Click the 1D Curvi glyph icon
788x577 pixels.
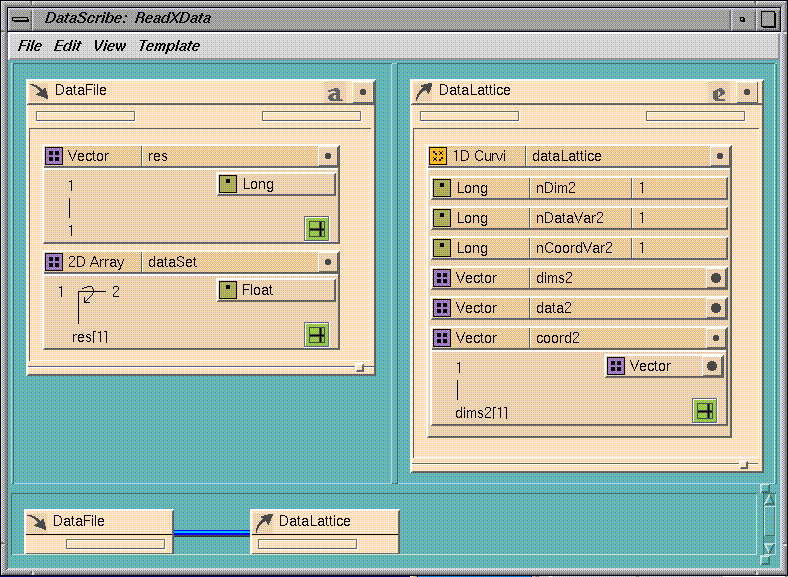pyautogui.click(x=439, y=156)
